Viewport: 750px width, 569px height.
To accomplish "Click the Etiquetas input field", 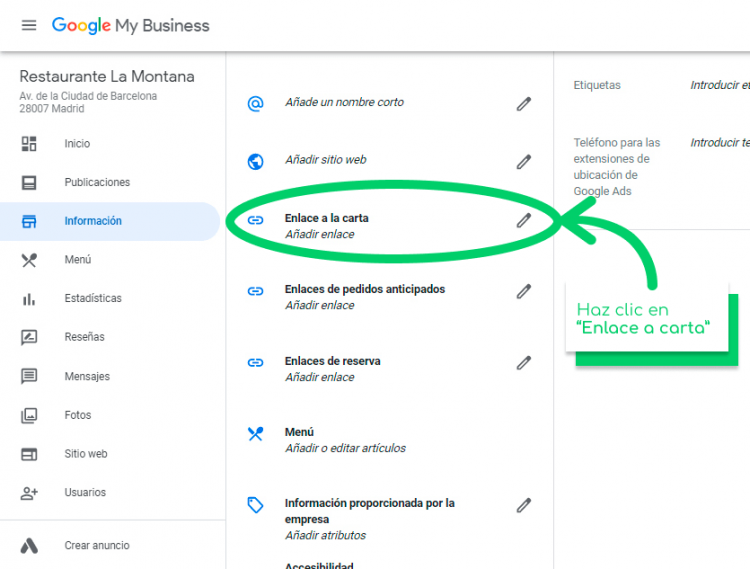I will click(x=720, y=85).
